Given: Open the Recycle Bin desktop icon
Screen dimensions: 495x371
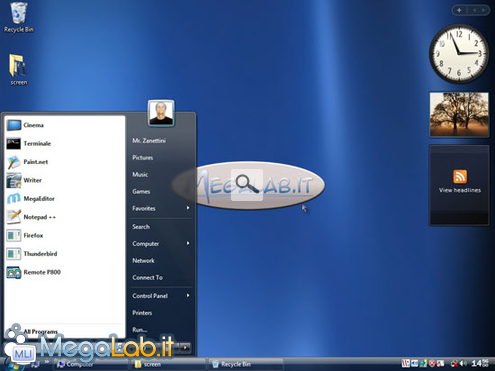Looking at the screenshot, I should click(x=19, y=17).
